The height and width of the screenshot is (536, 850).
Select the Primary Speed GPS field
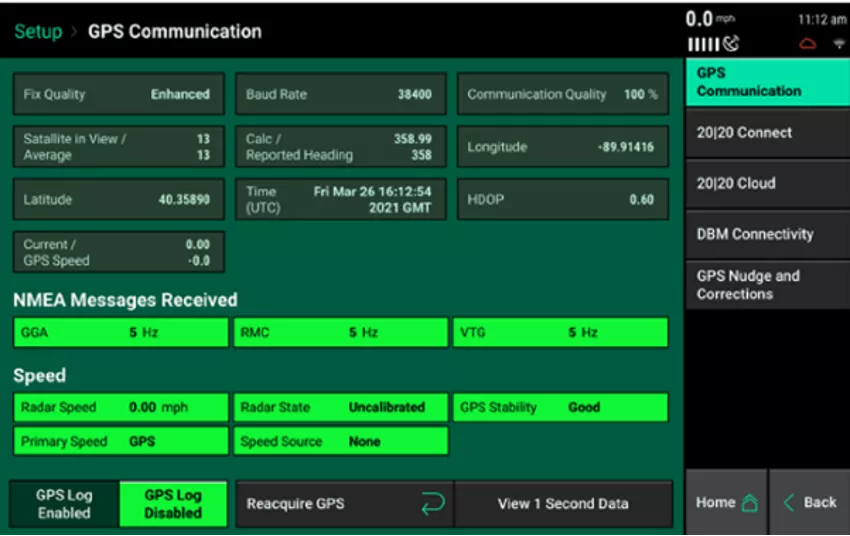[118, 441]
